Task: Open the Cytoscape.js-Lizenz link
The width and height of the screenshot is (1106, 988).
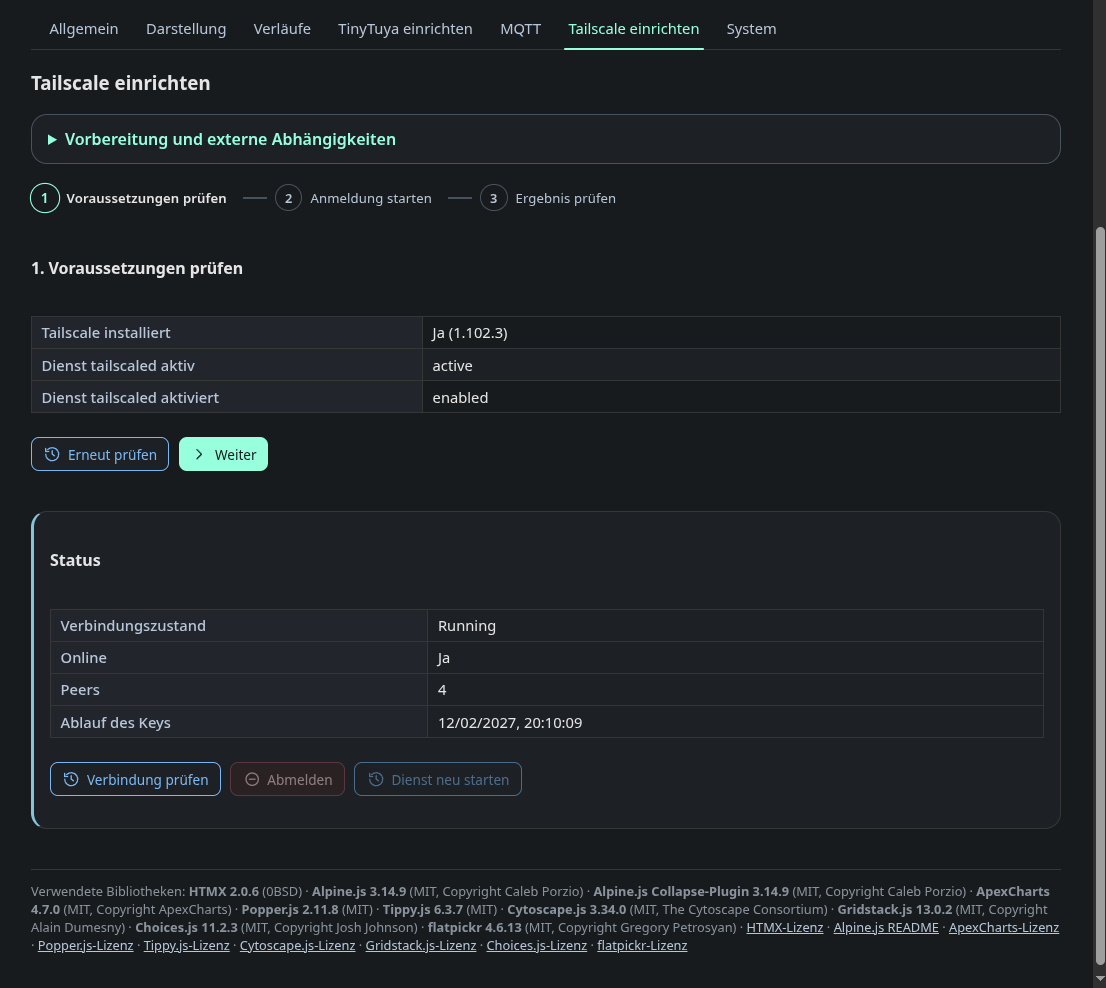Action: 298,946
